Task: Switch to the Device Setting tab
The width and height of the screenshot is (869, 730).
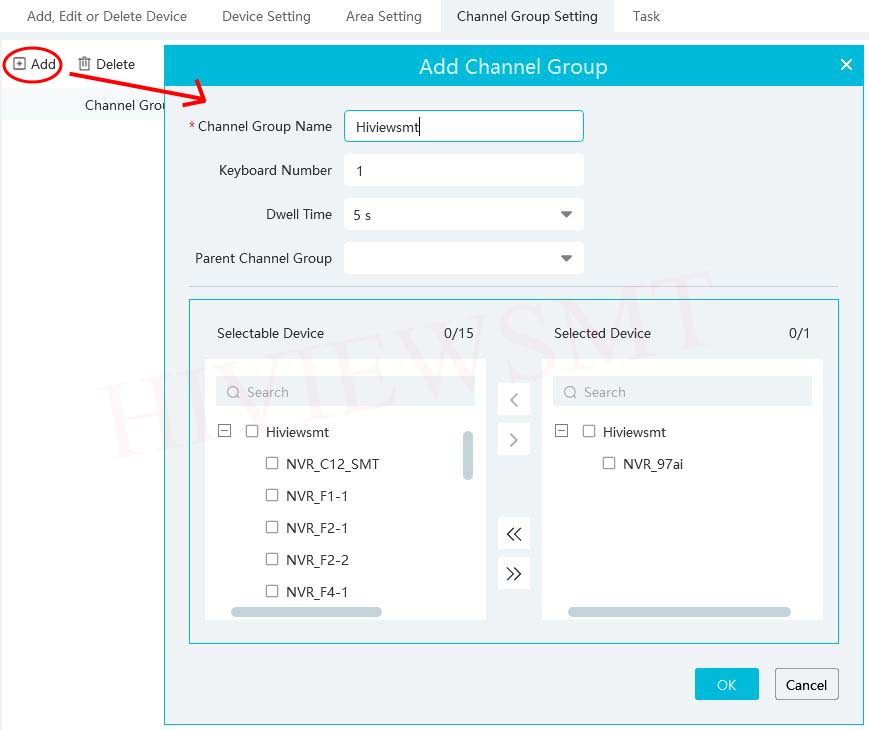Action: (x=266, y=16)
